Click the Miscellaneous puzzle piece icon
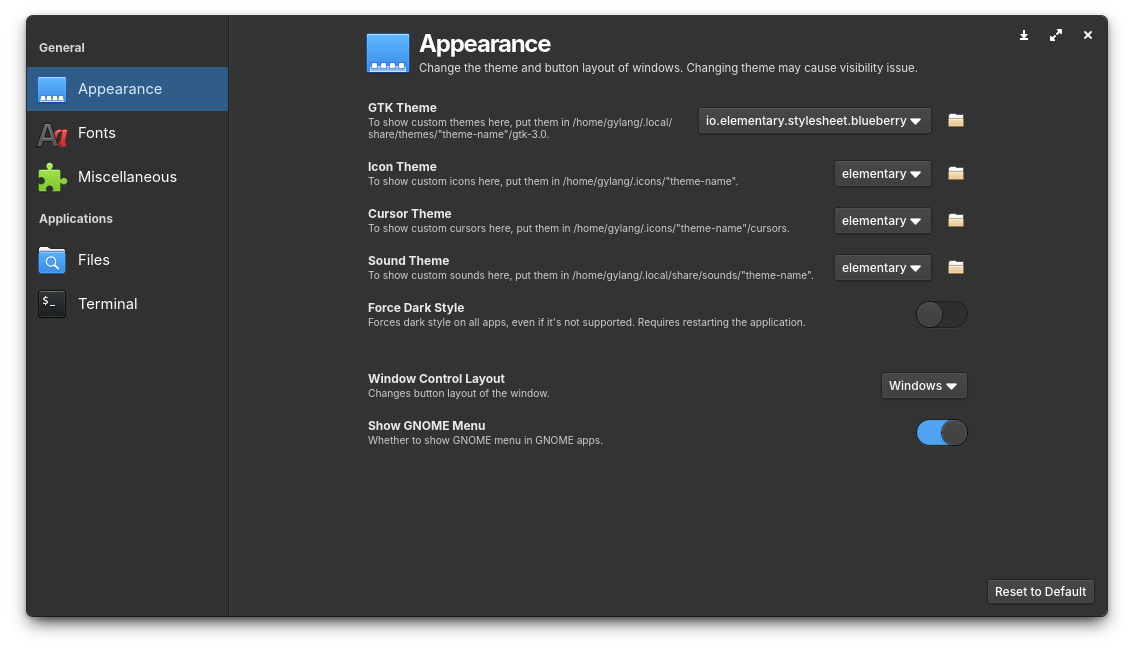This screenshot has width=1134, height=656. [x=51, y=177]
